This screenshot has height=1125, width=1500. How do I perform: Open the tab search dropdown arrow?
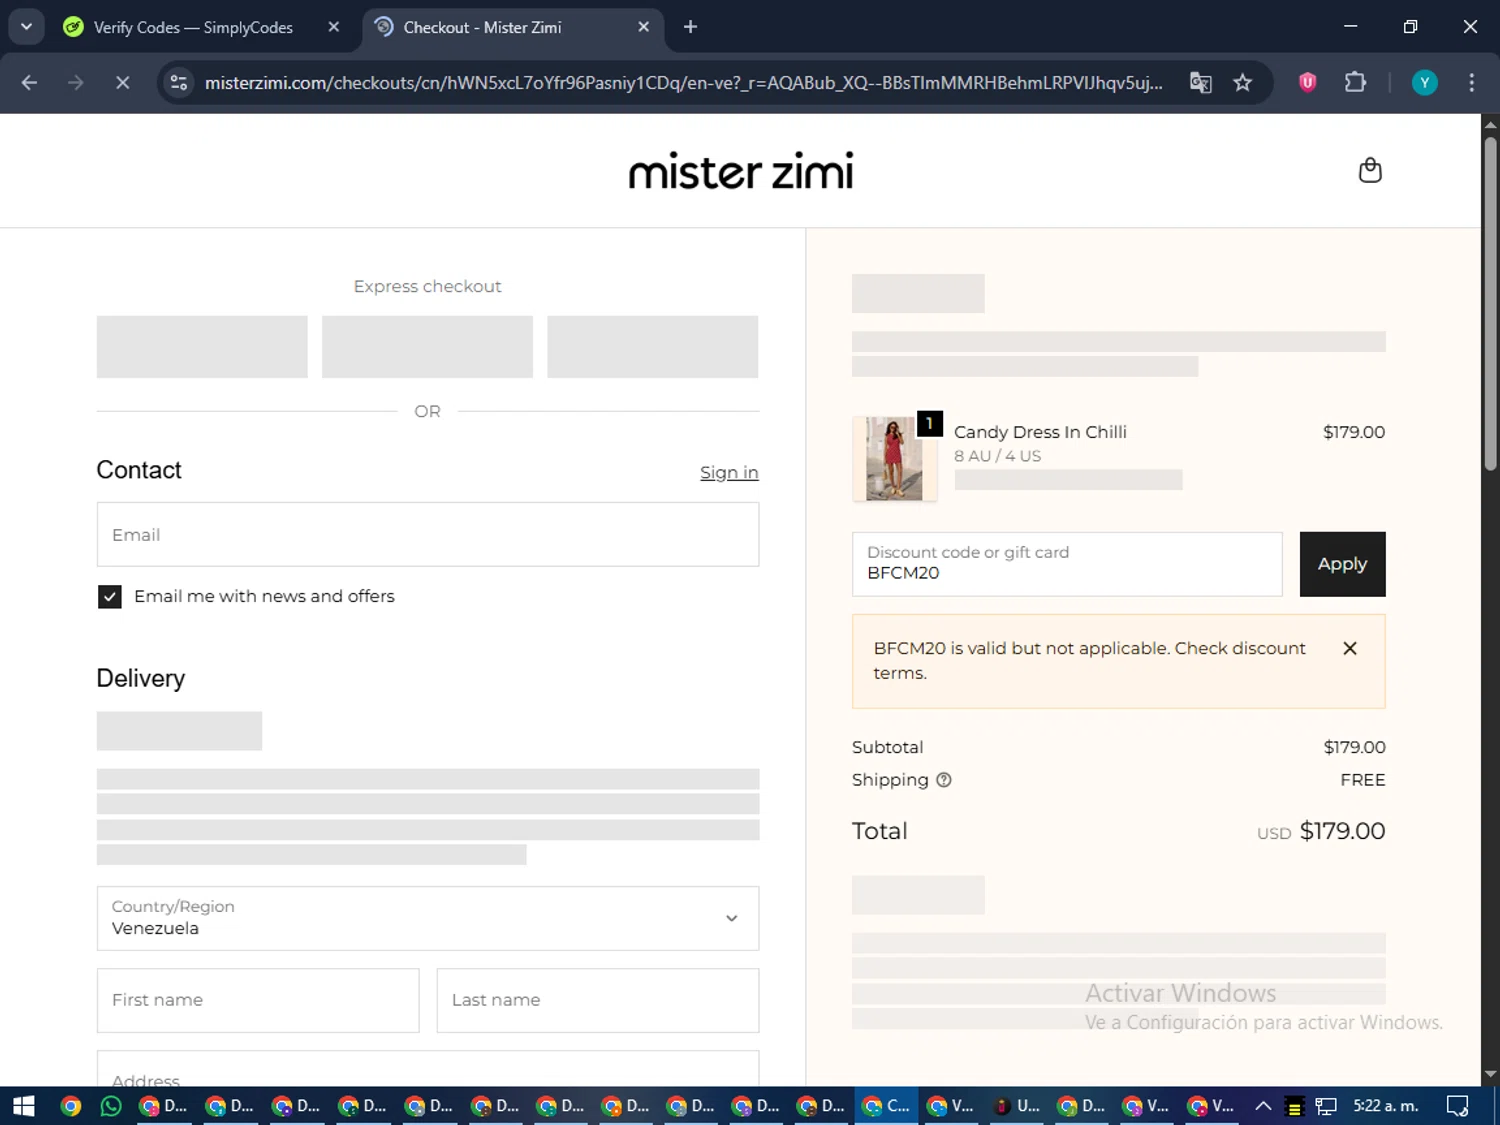tap(26, 27)
